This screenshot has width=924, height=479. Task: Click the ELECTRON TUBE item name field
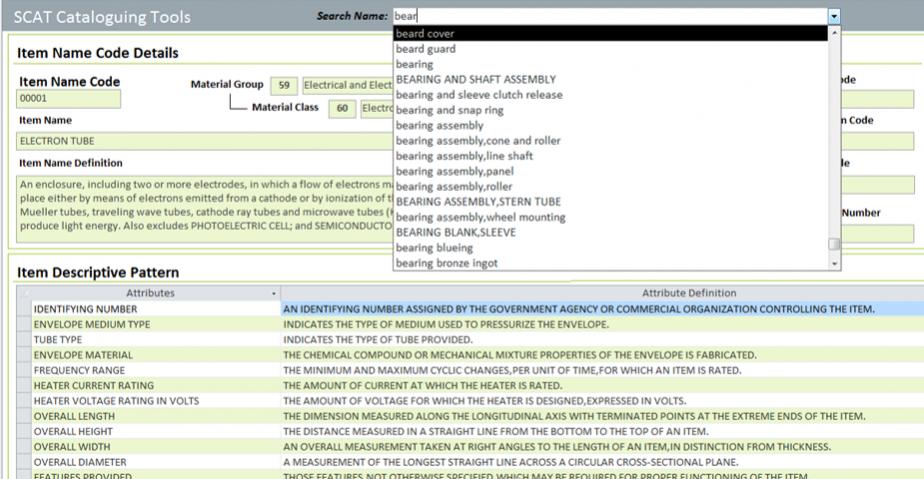[x=200, y=141]
